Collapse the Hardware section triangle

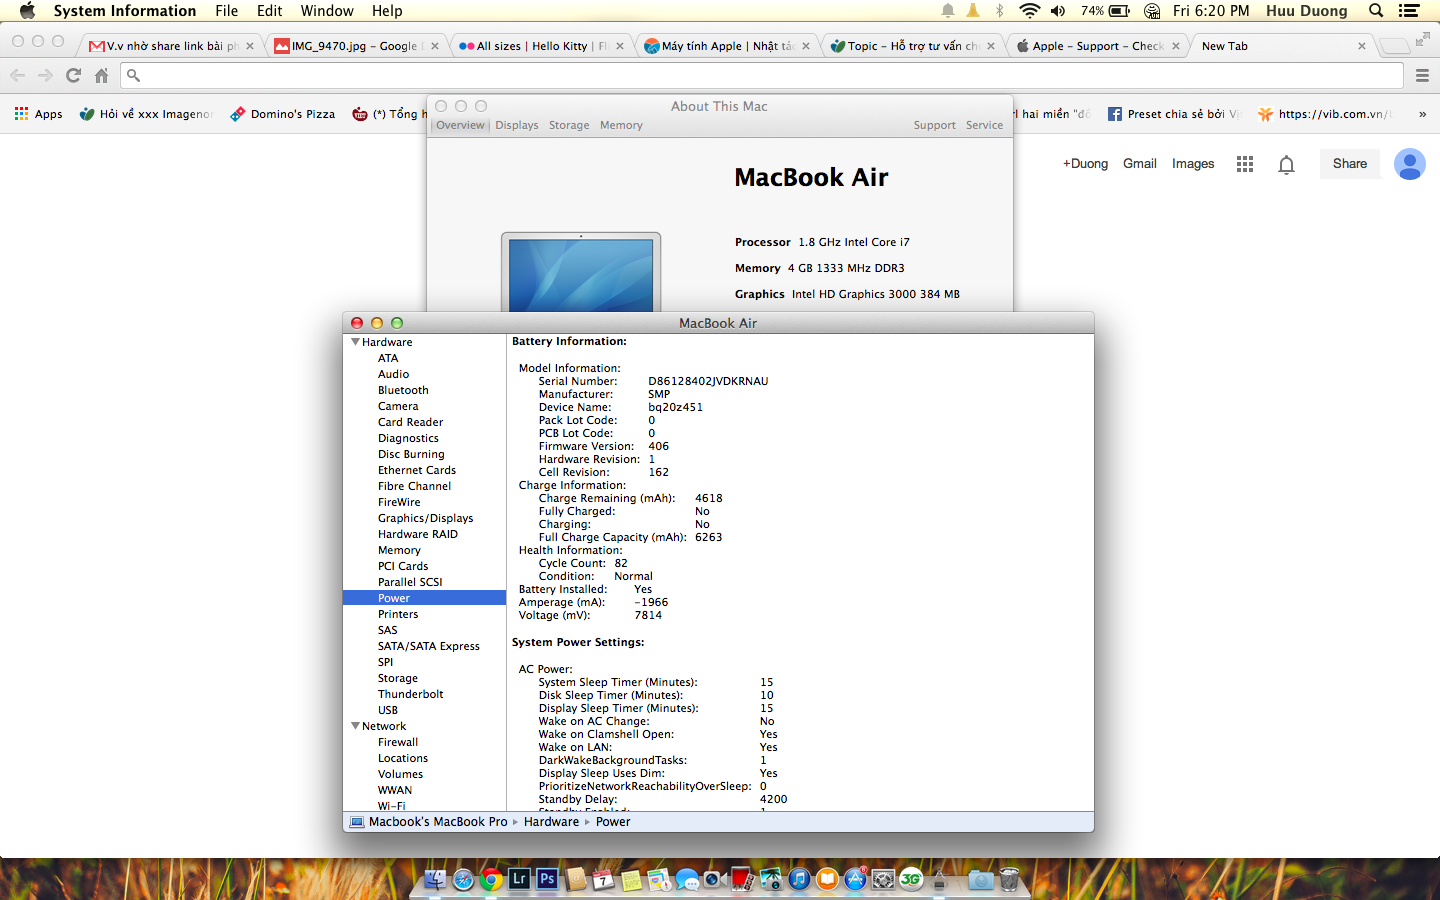(355, 342)
